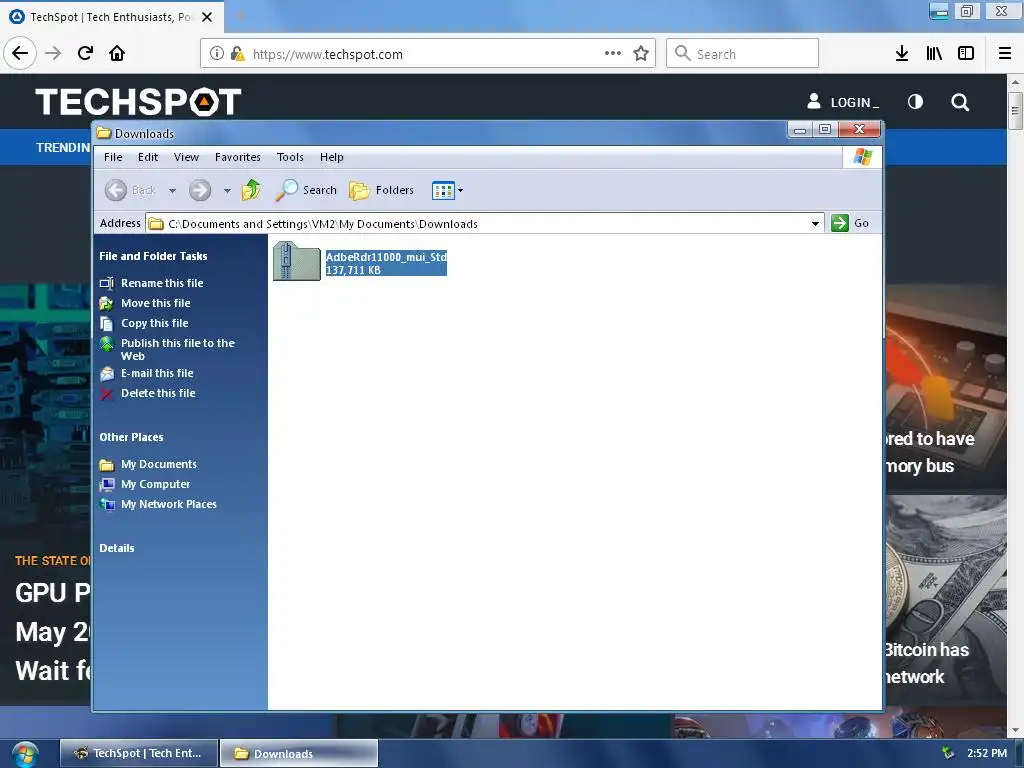1024x768 pixels.
Task: Click the TechSpot logo
Action: coord(138,102)
